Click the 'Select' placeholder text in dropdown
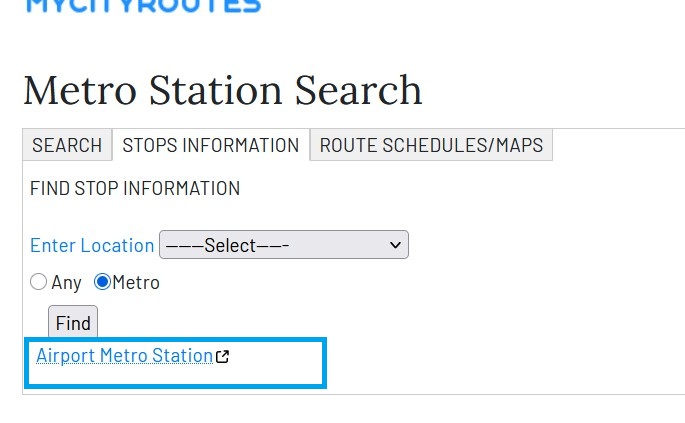This screenshot has width=685, height=423. 227,245
